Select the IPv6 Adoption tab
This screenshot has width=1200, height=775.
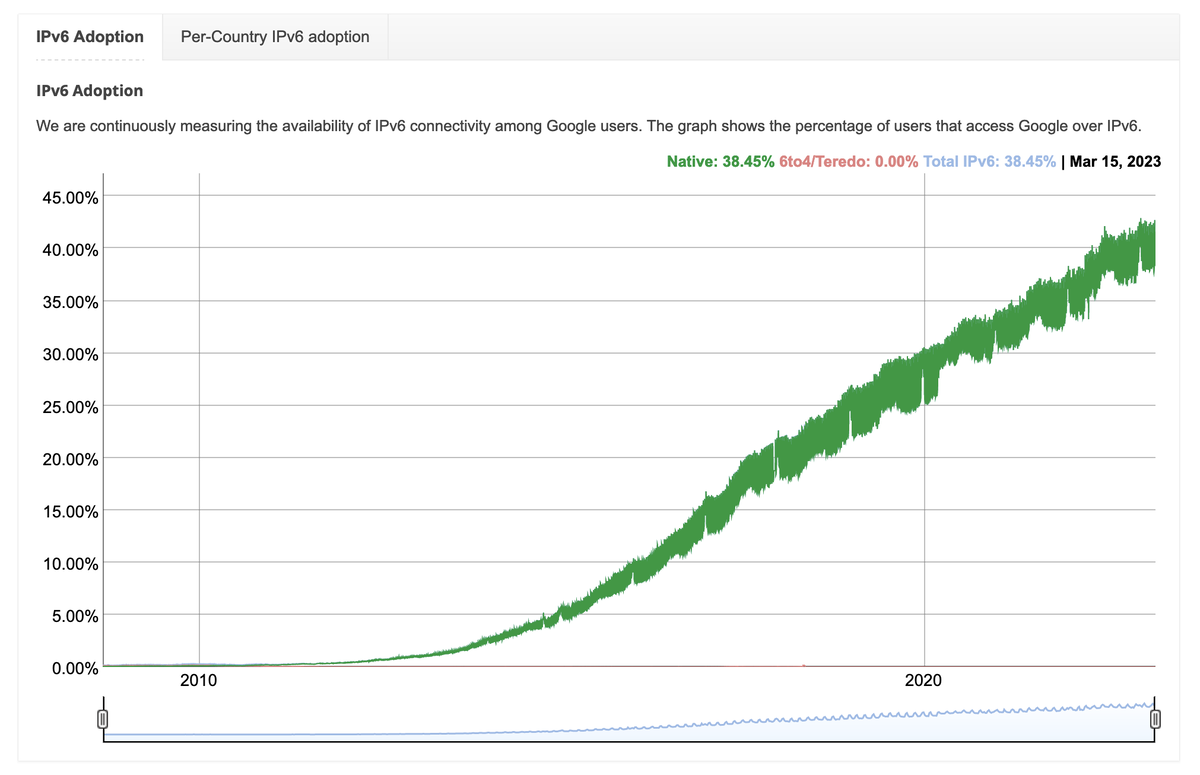point(89,36)
